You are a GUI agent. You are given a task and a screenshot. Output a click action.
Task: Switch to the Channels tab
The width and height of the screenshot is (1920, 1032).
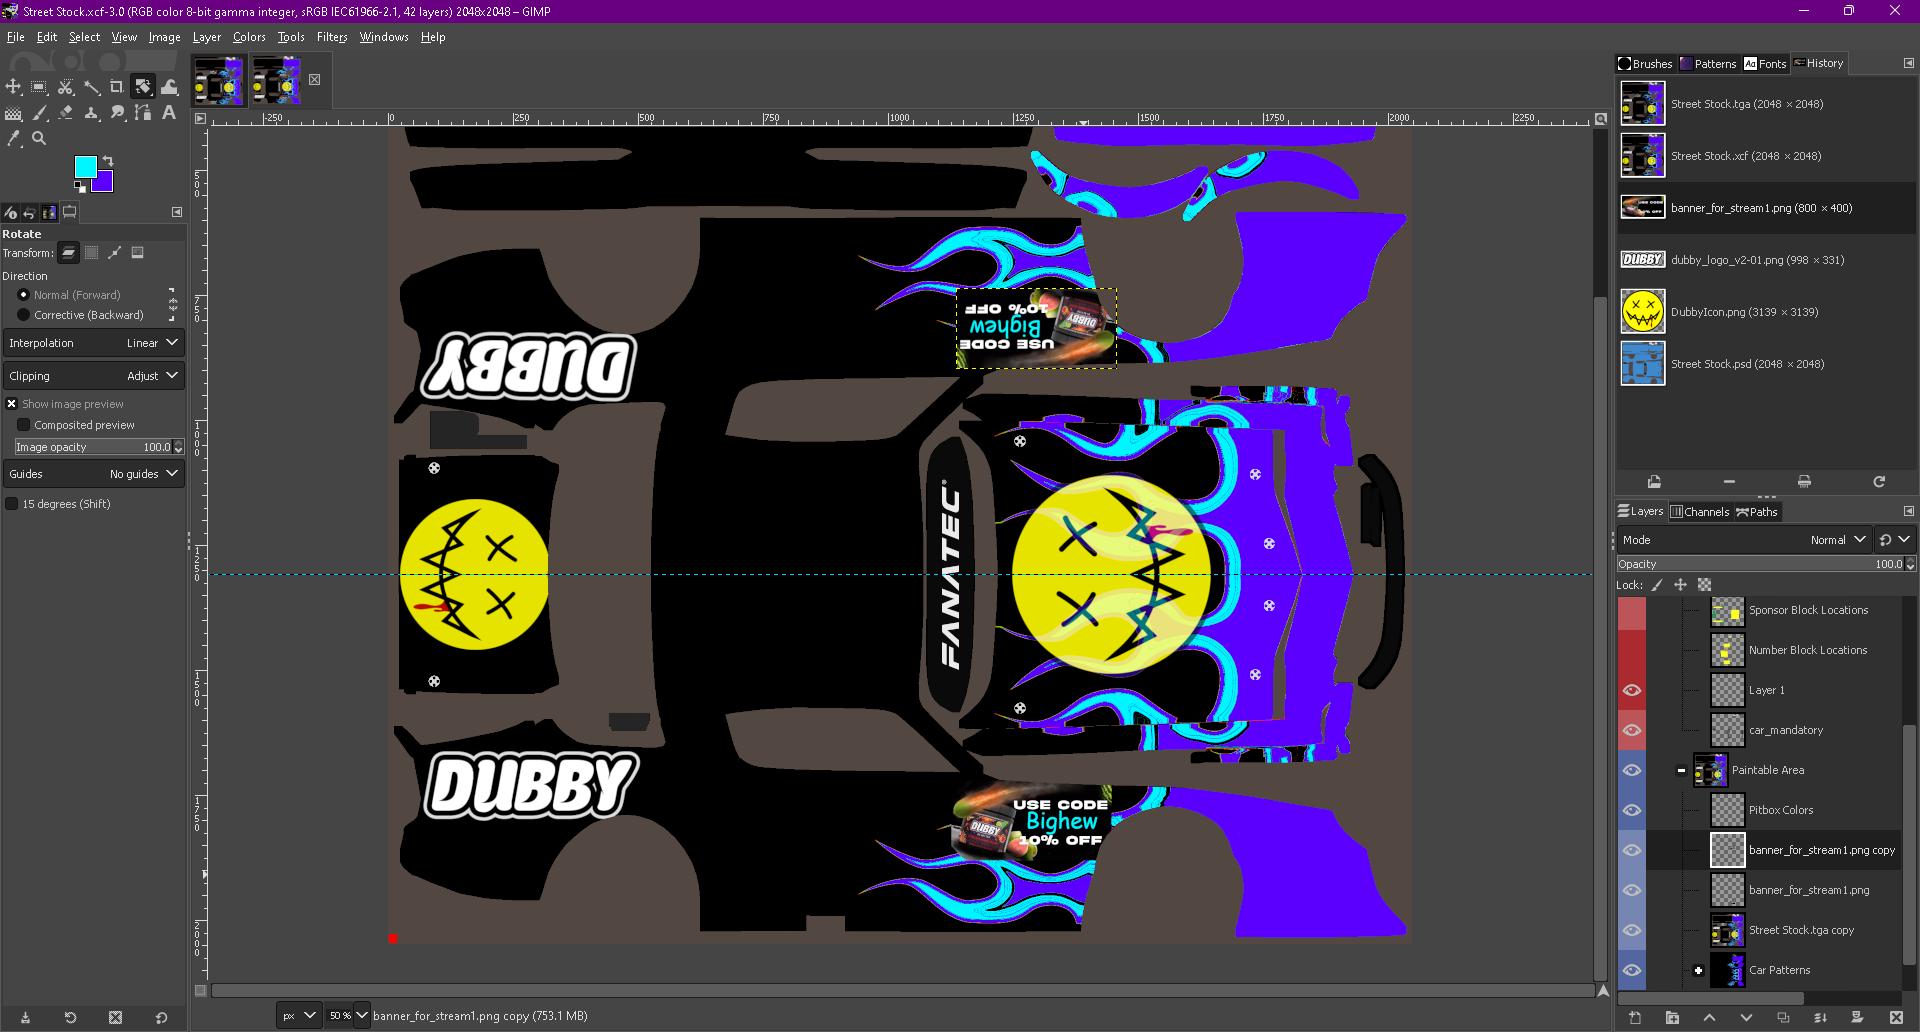[x=1700, y=511]
